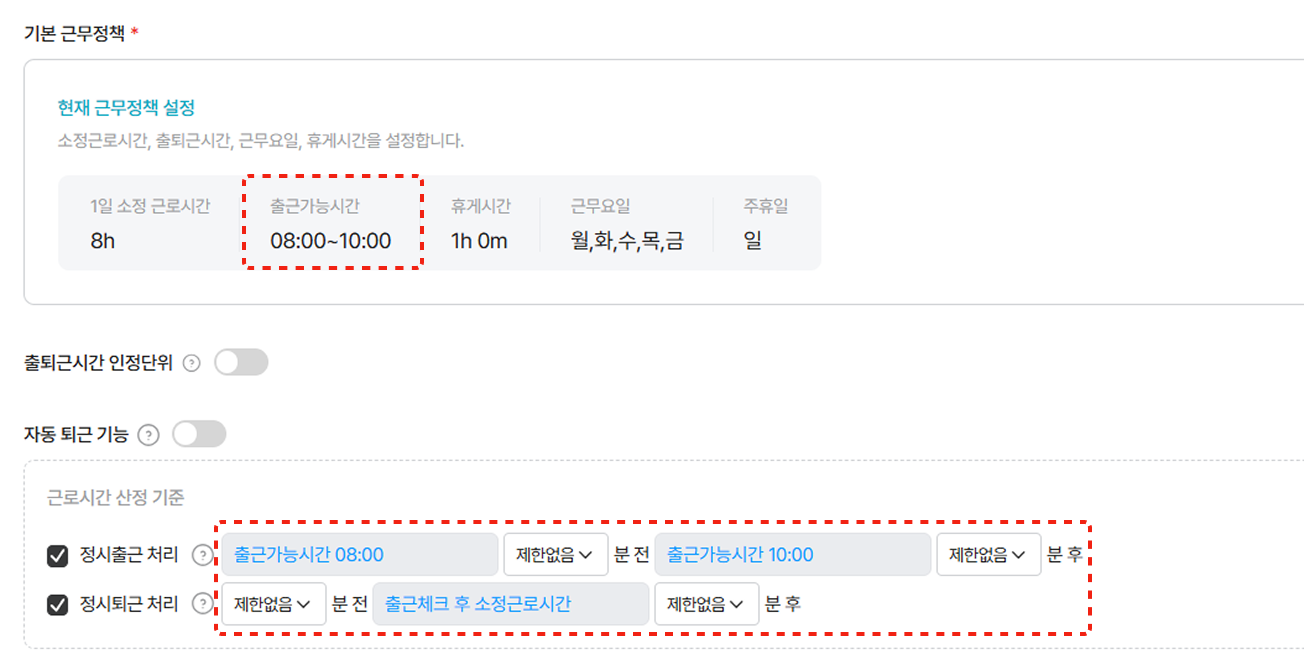Click the 현재 근무정책 설정 link
The height and width of the screenshot is (672, 1304).
126,107
